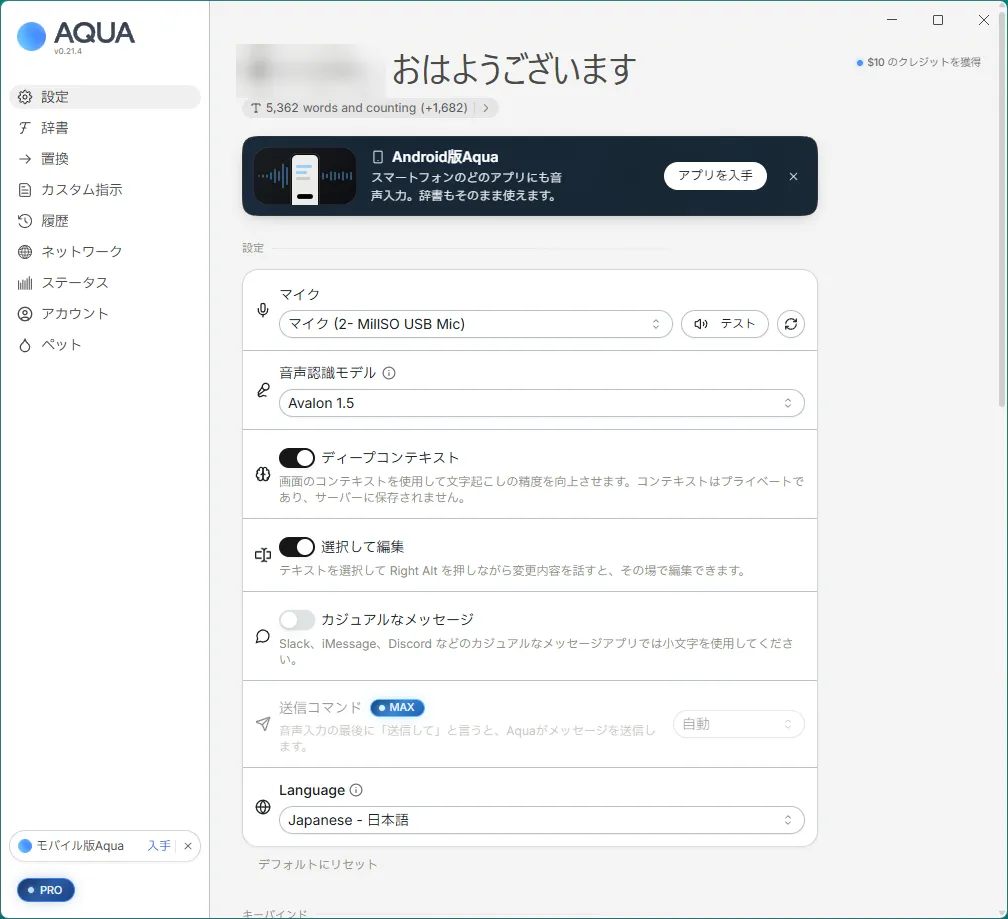Click the history clock icon beside 履歴
The image size is (1008, 919).
24,221
